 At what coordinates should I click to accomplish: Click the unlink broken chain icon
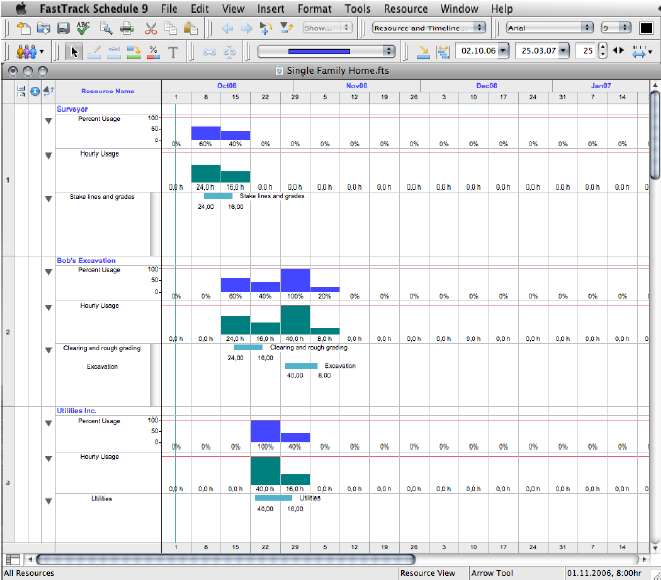pyautogui.click(x=229, y=52)
